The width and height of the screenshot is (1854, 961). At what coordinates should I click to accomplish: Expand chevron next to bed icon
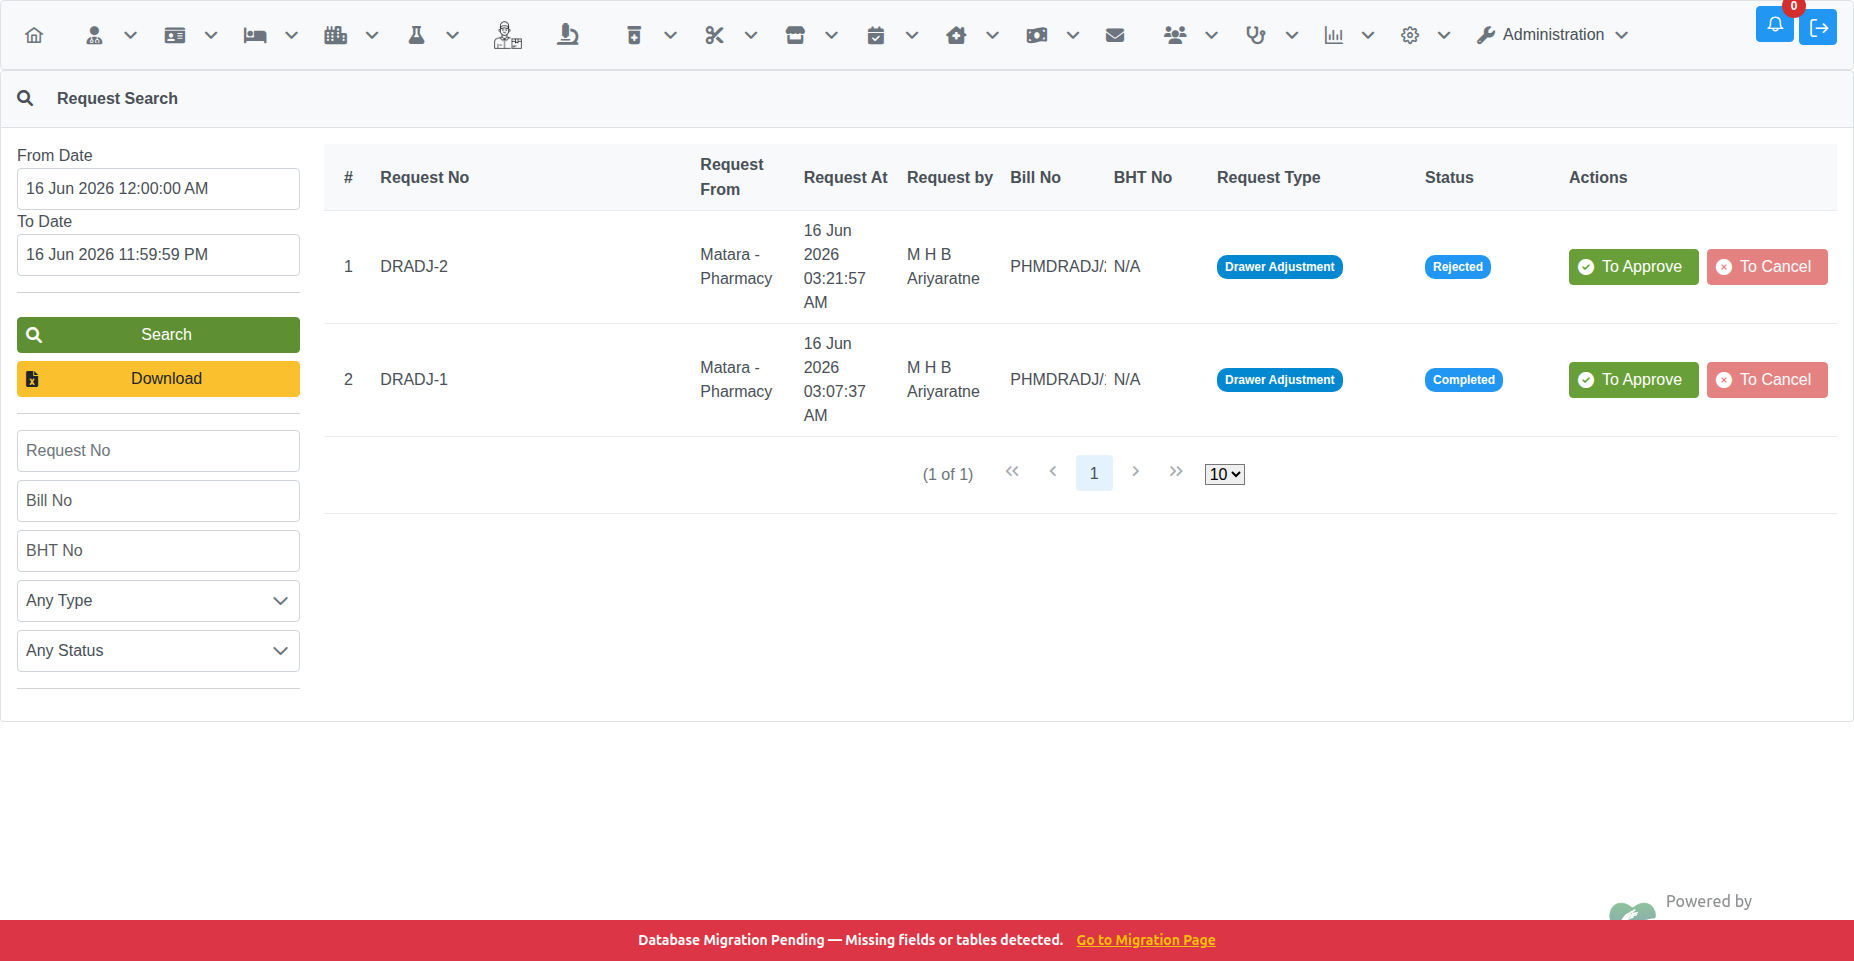tap(291, 35)
